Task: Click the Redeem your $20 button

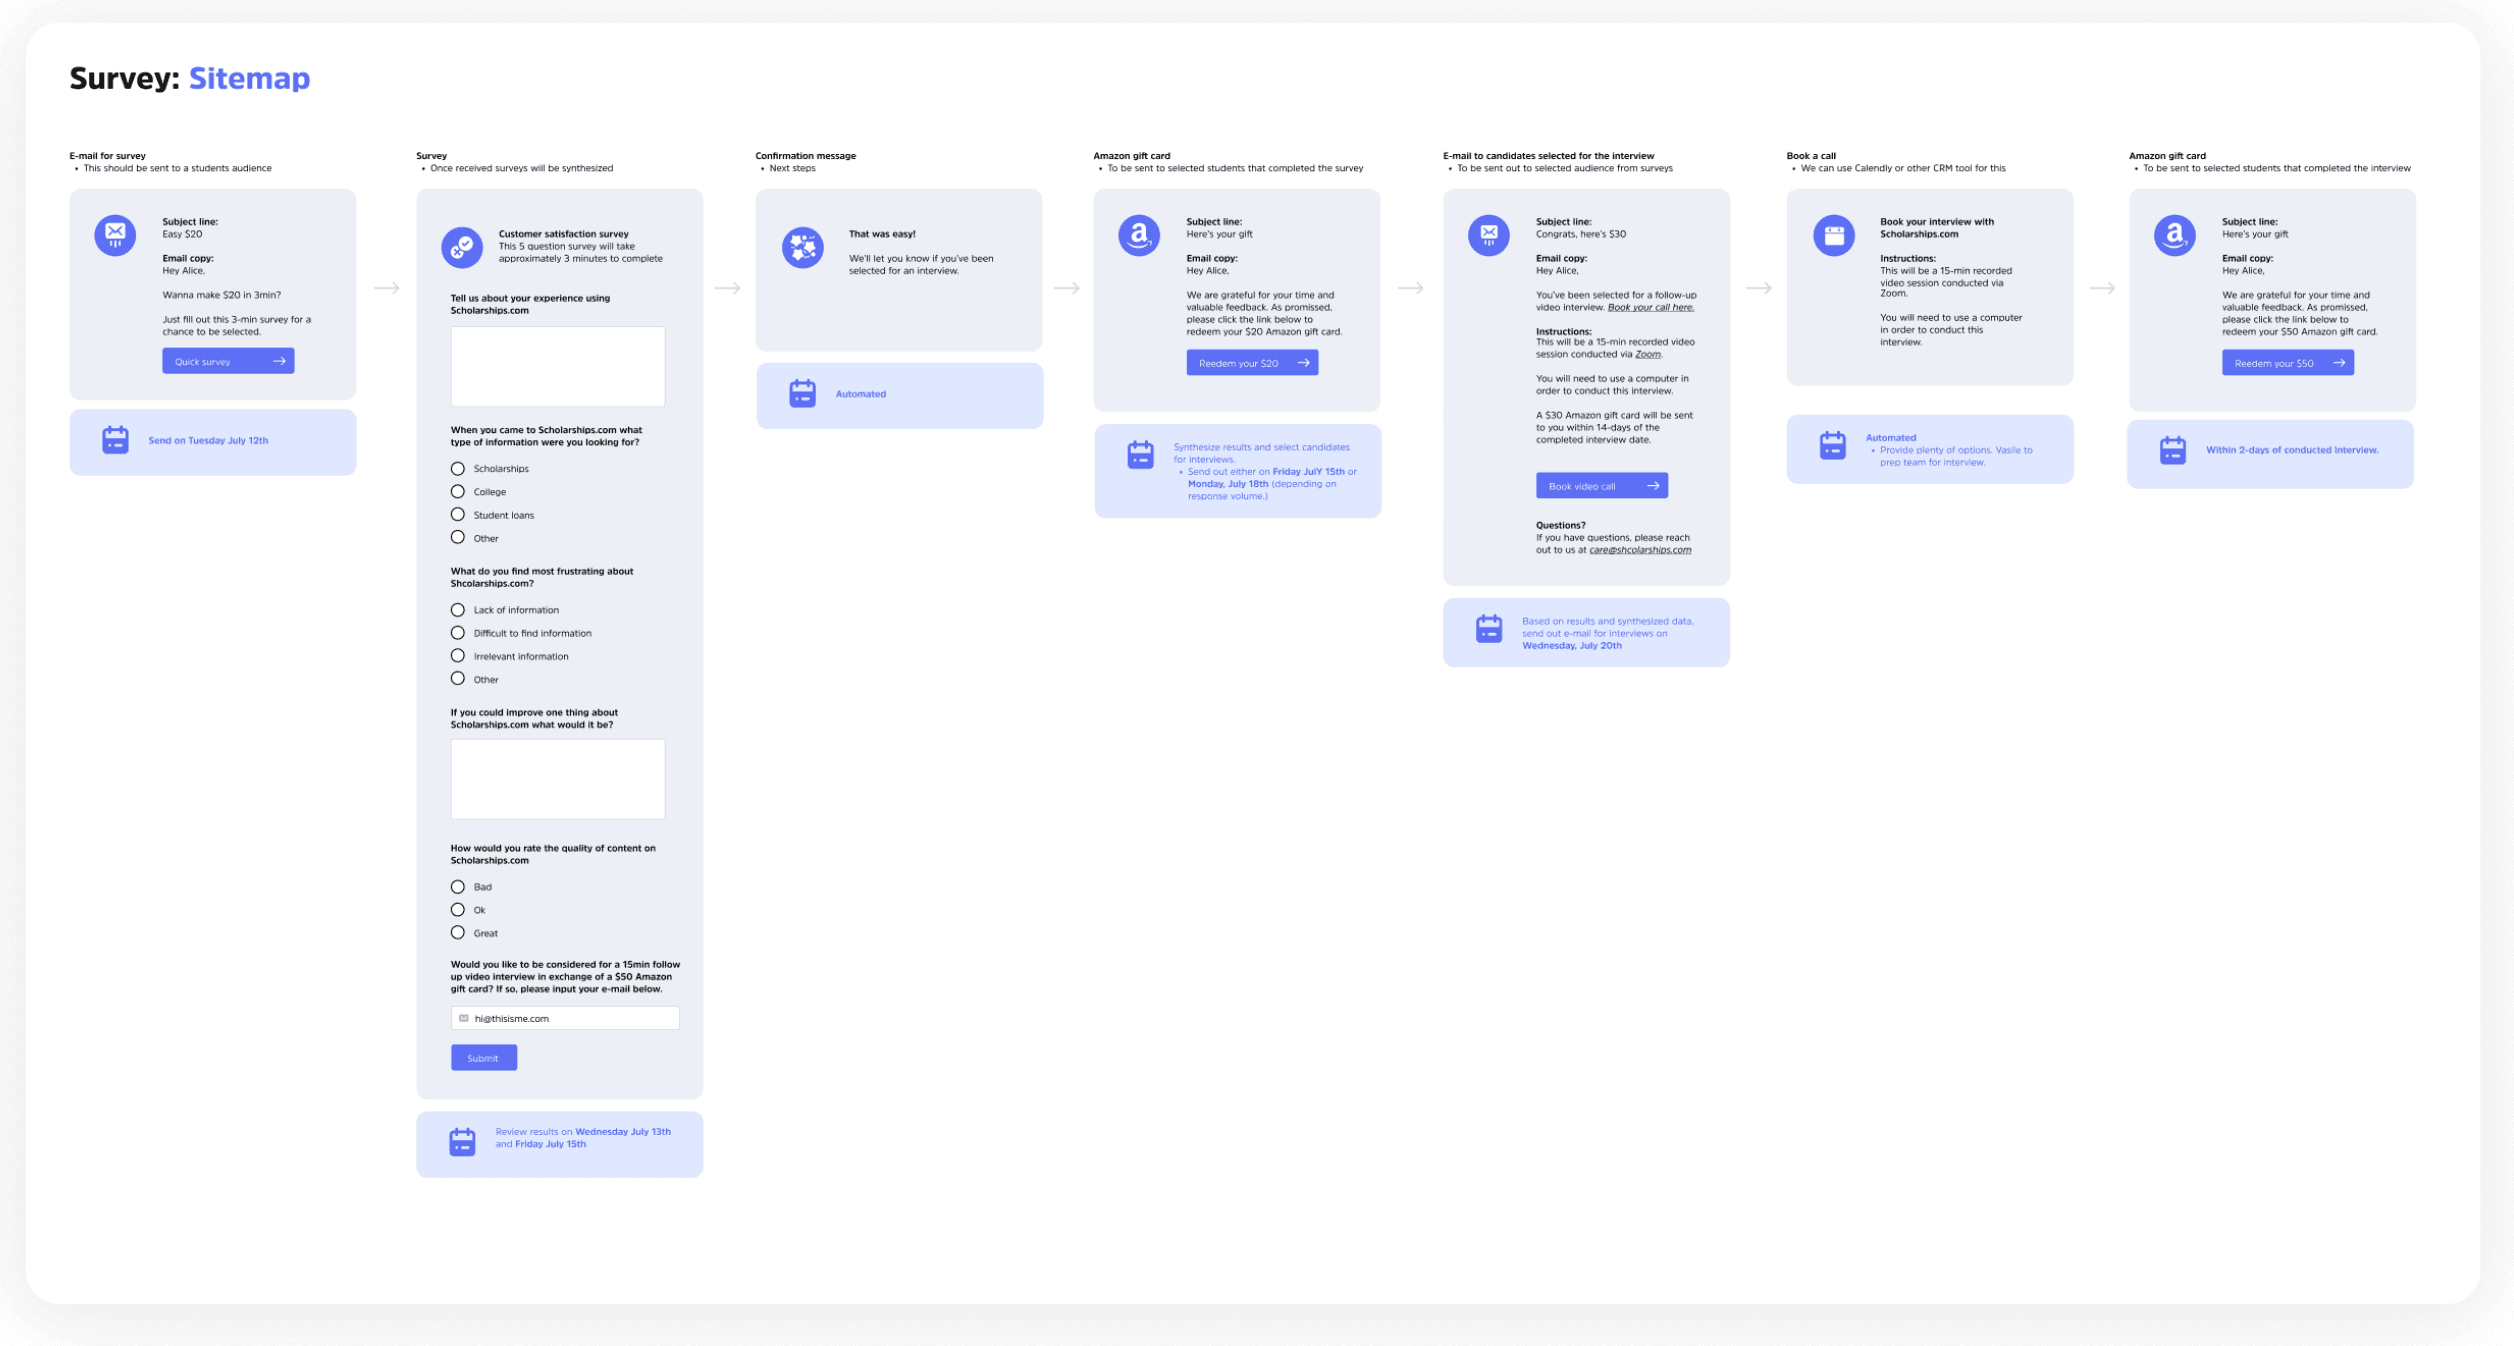Action: point(1252,363)
